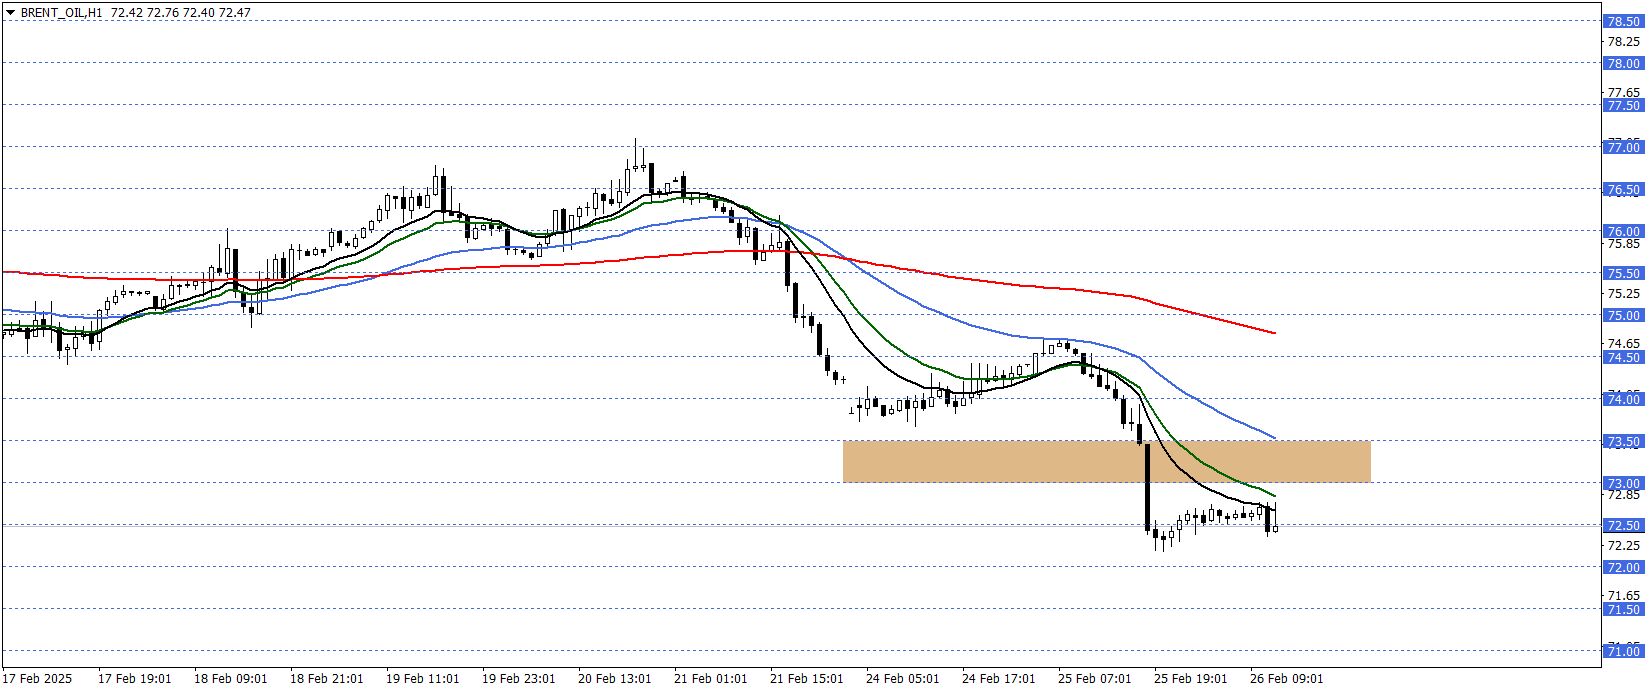Click the 75.50 price level label
The height and width of the screenshot is (691, 1651).
point(1623,273)
